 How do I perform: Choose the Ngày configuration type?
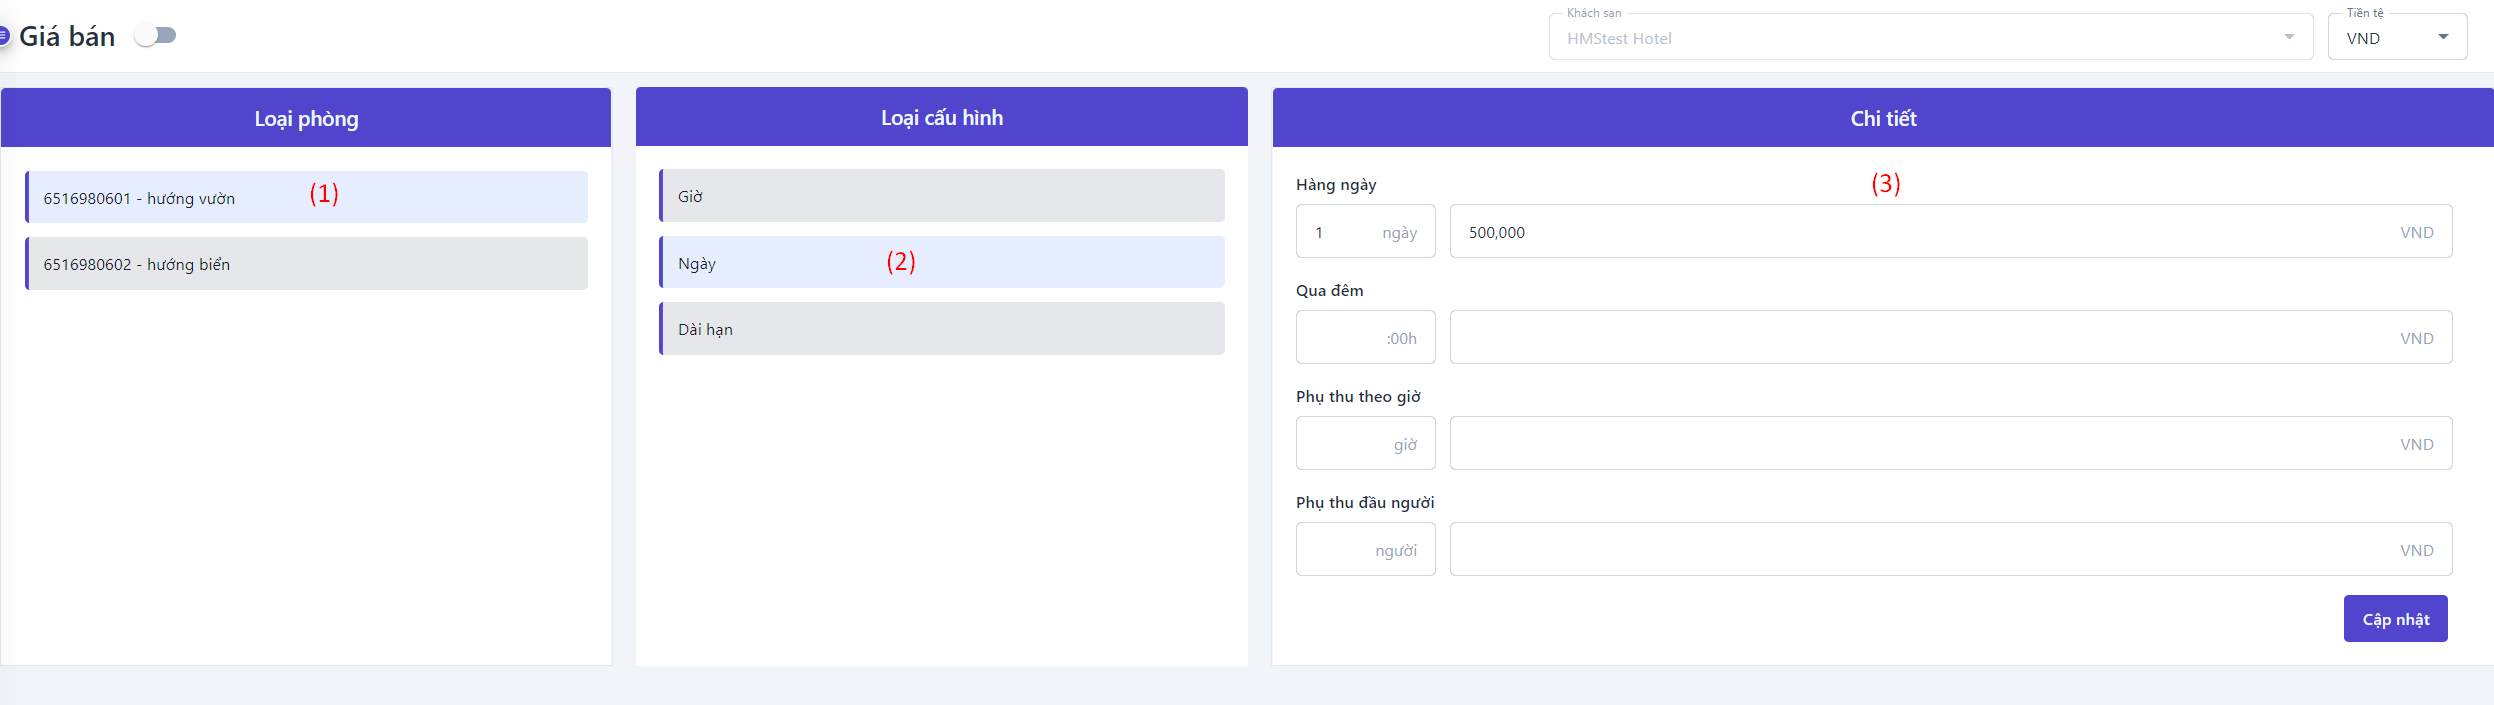pos(942,263)
